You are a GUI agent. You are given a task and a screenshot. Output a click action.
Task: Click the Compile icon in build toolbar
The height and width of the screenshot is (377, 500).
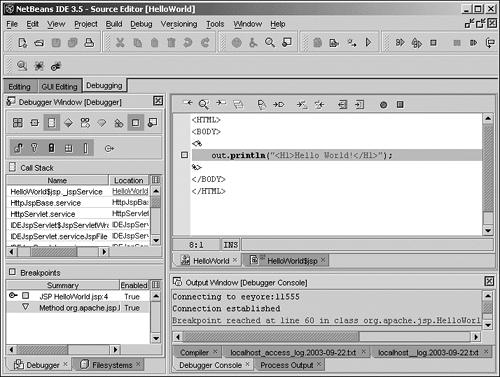pos(318,43)
